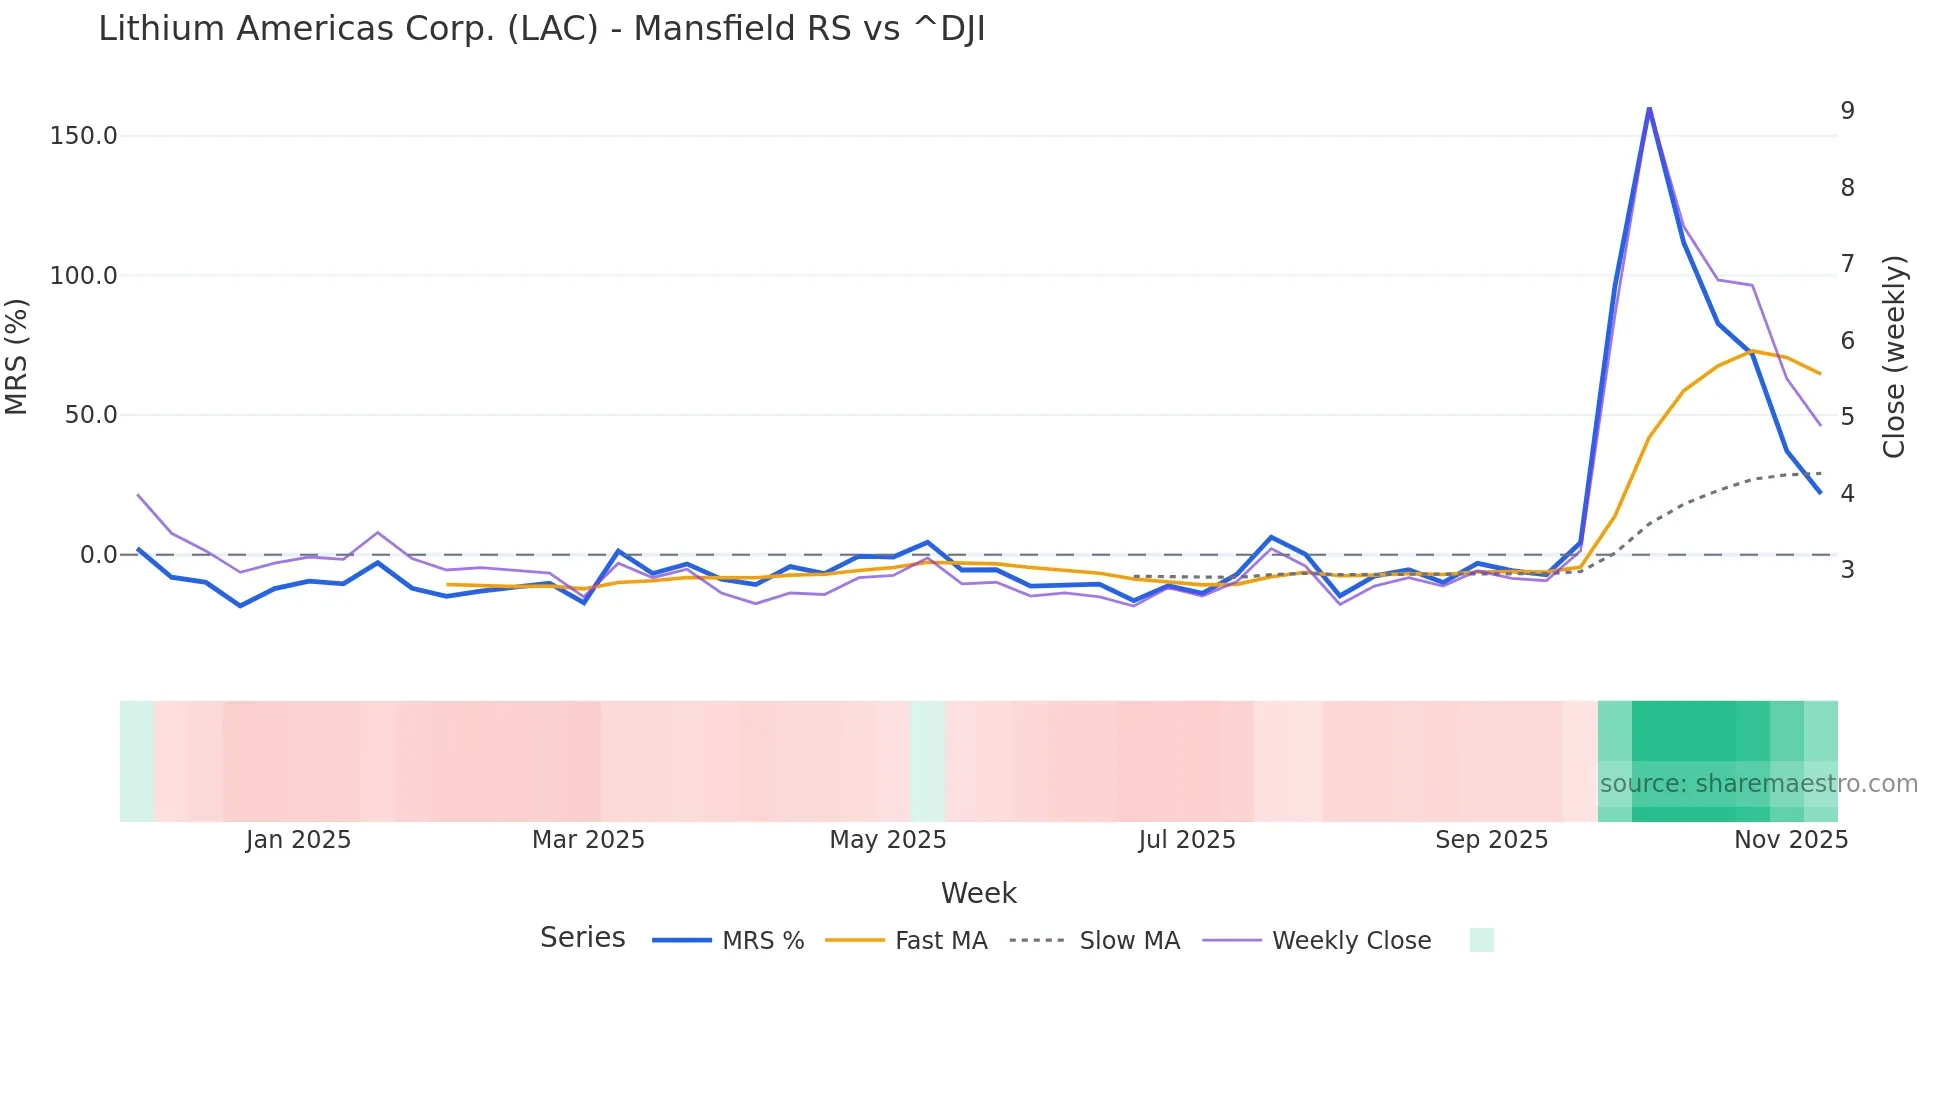Click the Close (weekly) axis title
The height and width of the screenshot is (1102, 1960).
1894,357
